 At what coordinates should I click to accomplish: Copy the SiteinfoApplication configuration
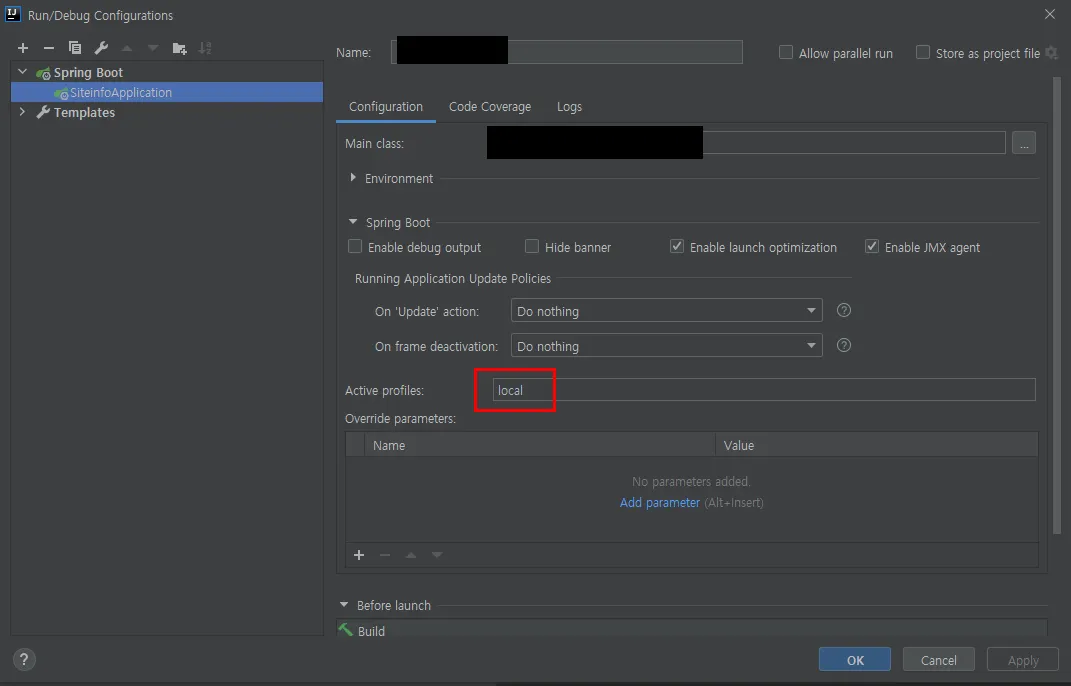click(x=74, y=47)
